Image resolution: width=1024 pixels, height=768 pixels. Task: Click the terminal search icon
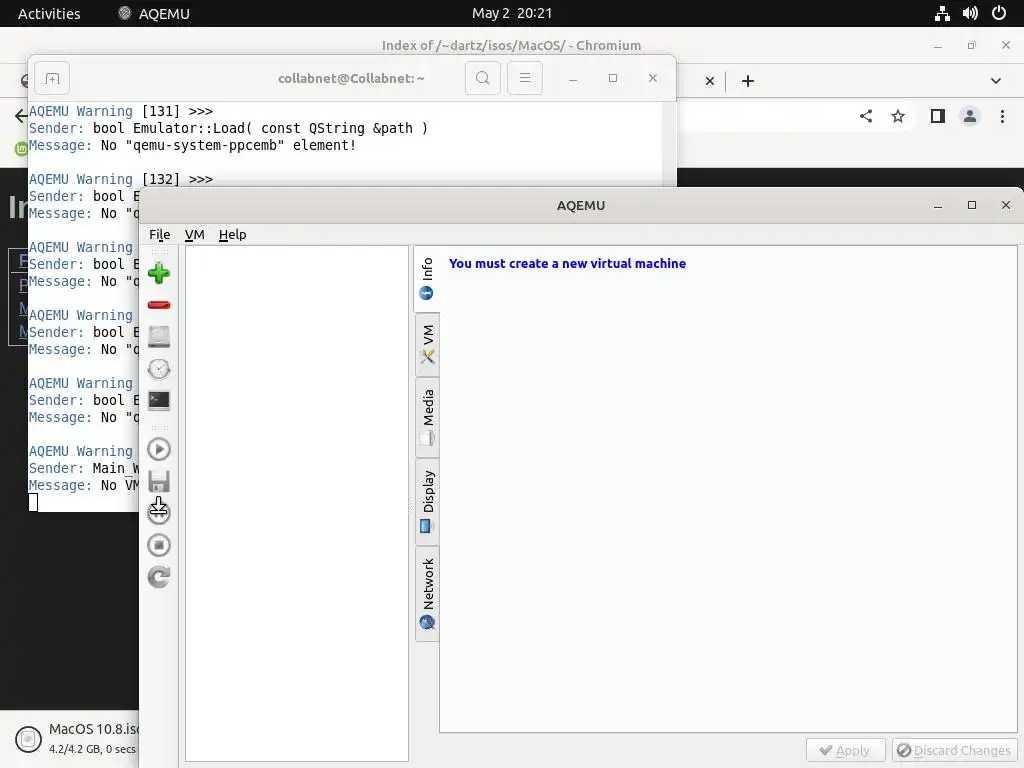(x=483, y=78)
